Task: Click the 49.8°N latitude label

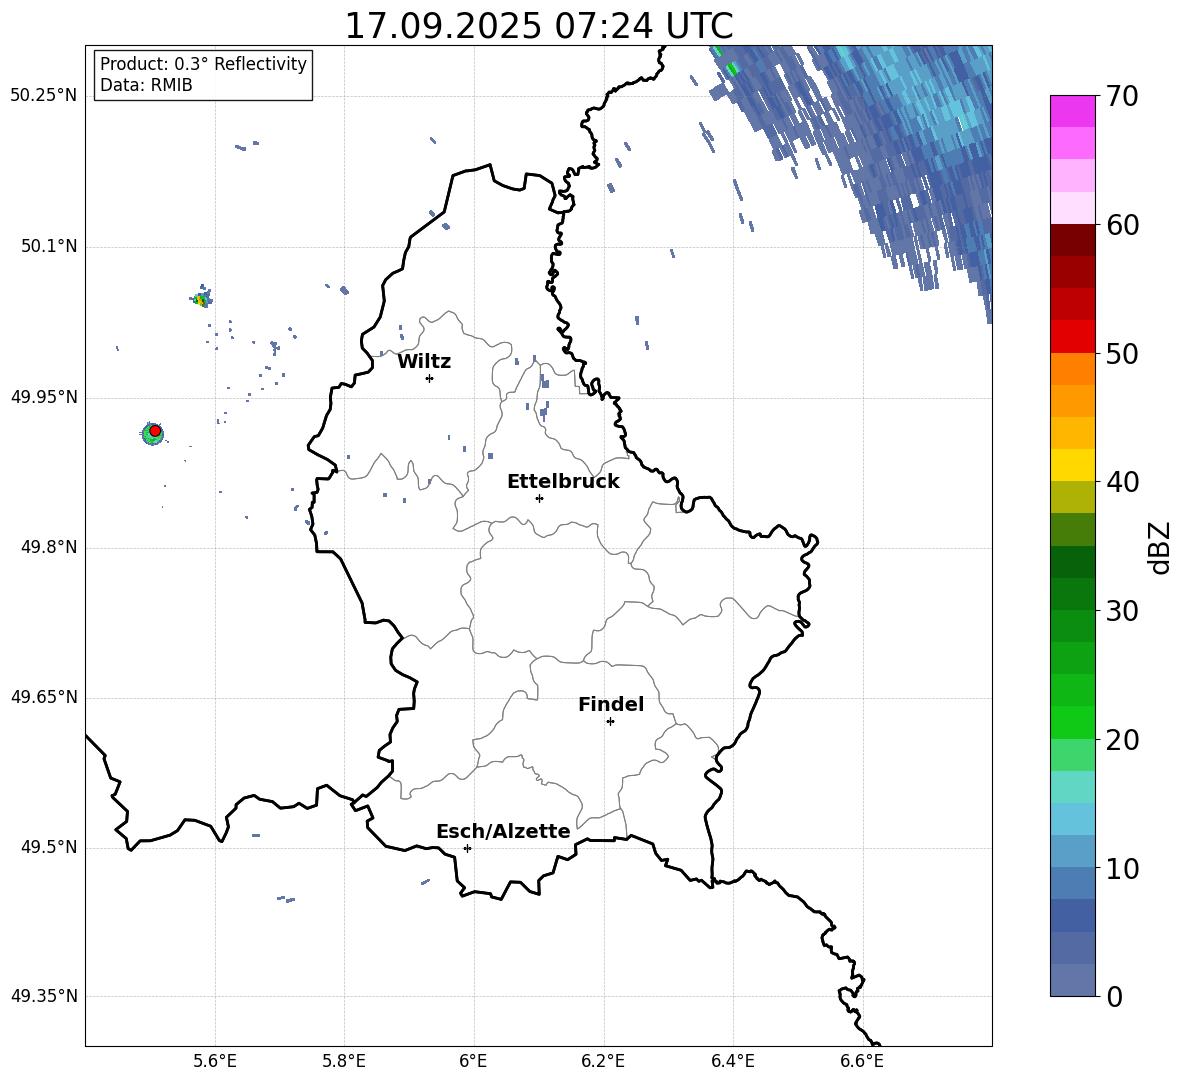Action: [x=49, y=547]
